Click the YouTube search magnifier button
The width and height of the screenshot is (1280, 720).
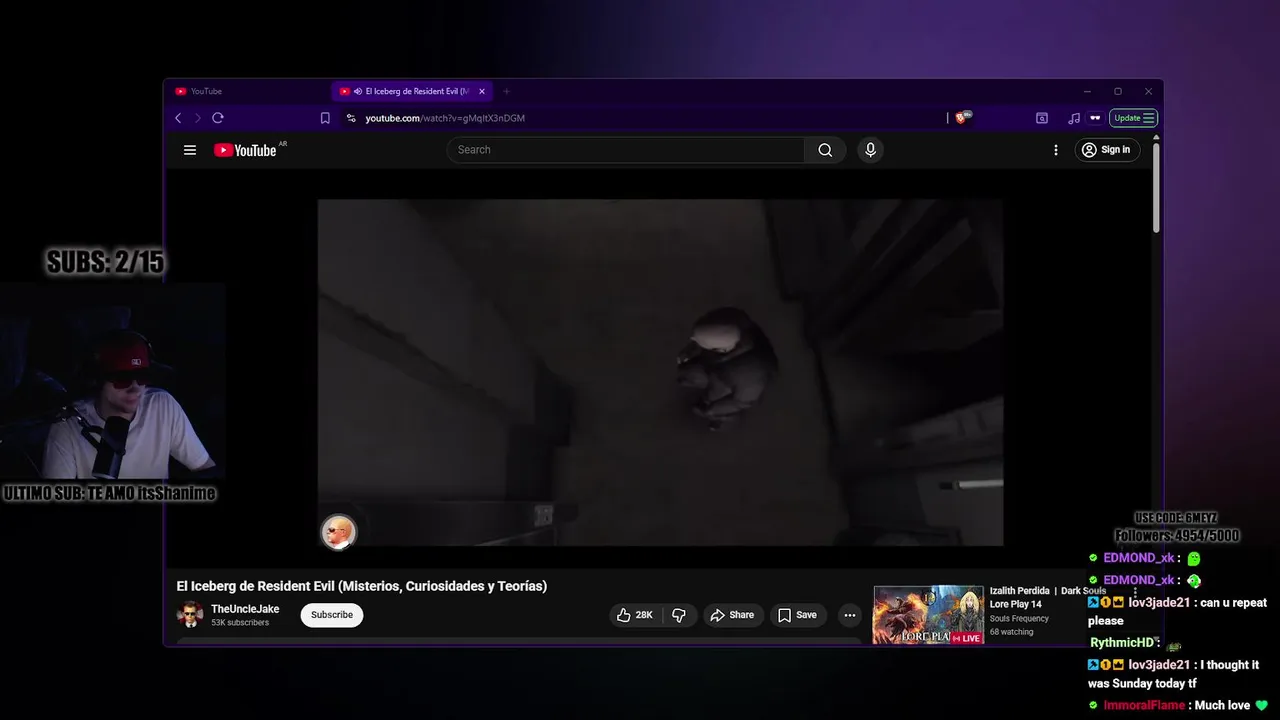825,150
